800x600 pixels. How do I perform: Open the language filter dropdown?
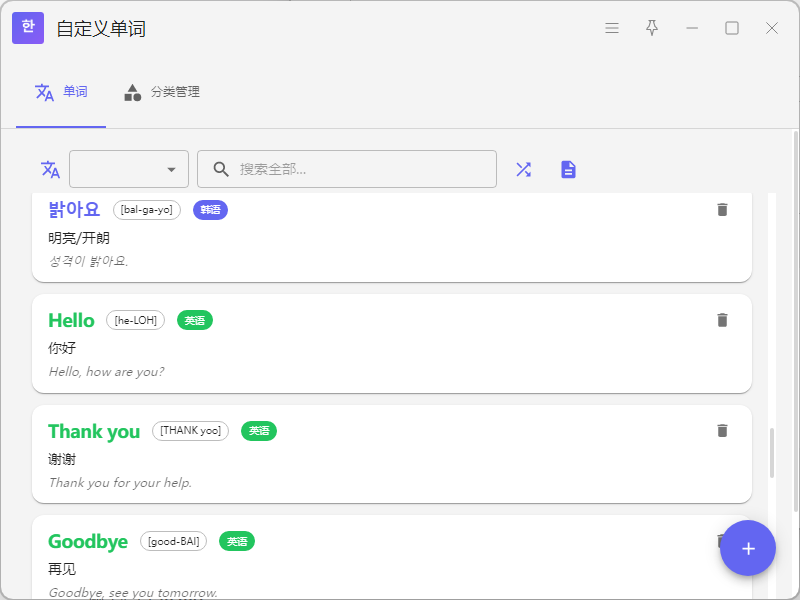129,169
